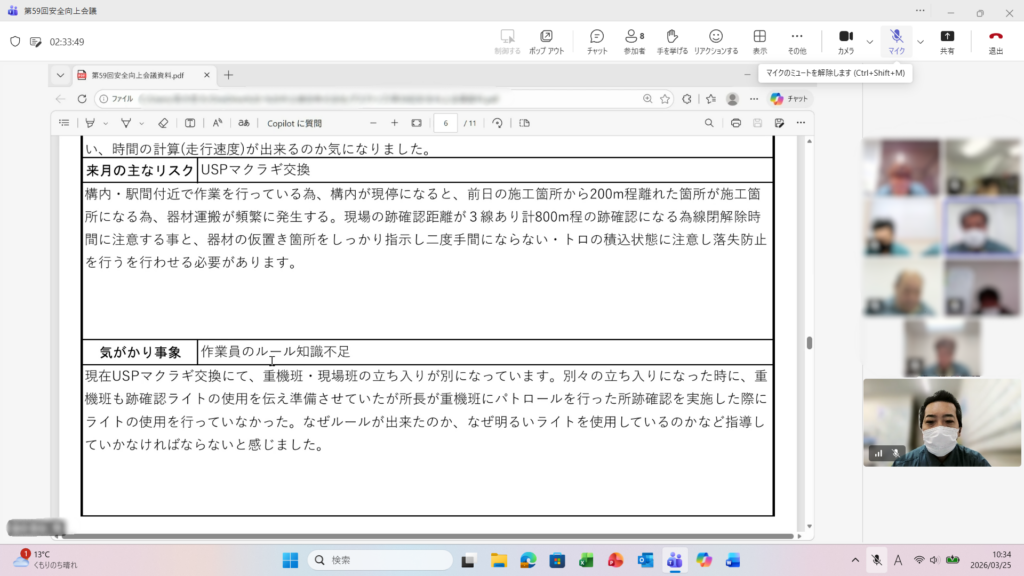Print the PDF document
Screen dimensions: 1024x576
(x=736, y=123)
